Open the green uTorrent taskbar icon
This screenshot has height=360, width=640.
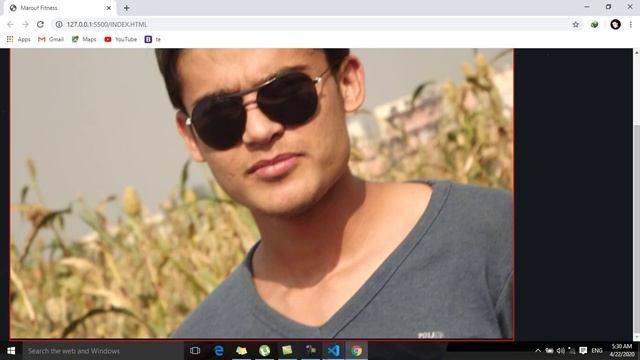pyautogui.click(x=264, y=351)
